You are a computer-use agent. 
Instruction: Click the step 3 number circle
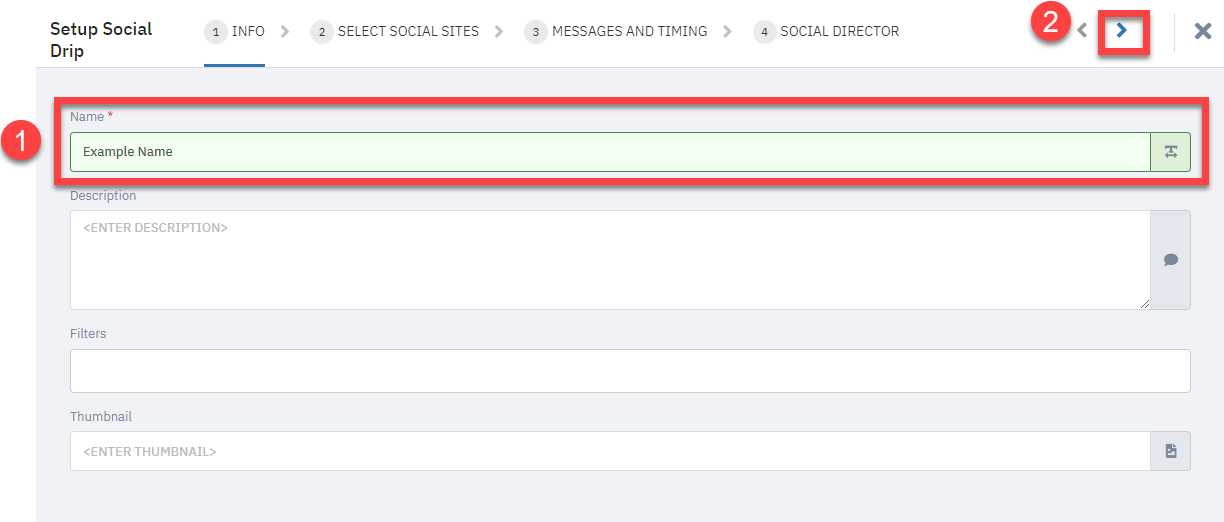[x=535, y=32]
